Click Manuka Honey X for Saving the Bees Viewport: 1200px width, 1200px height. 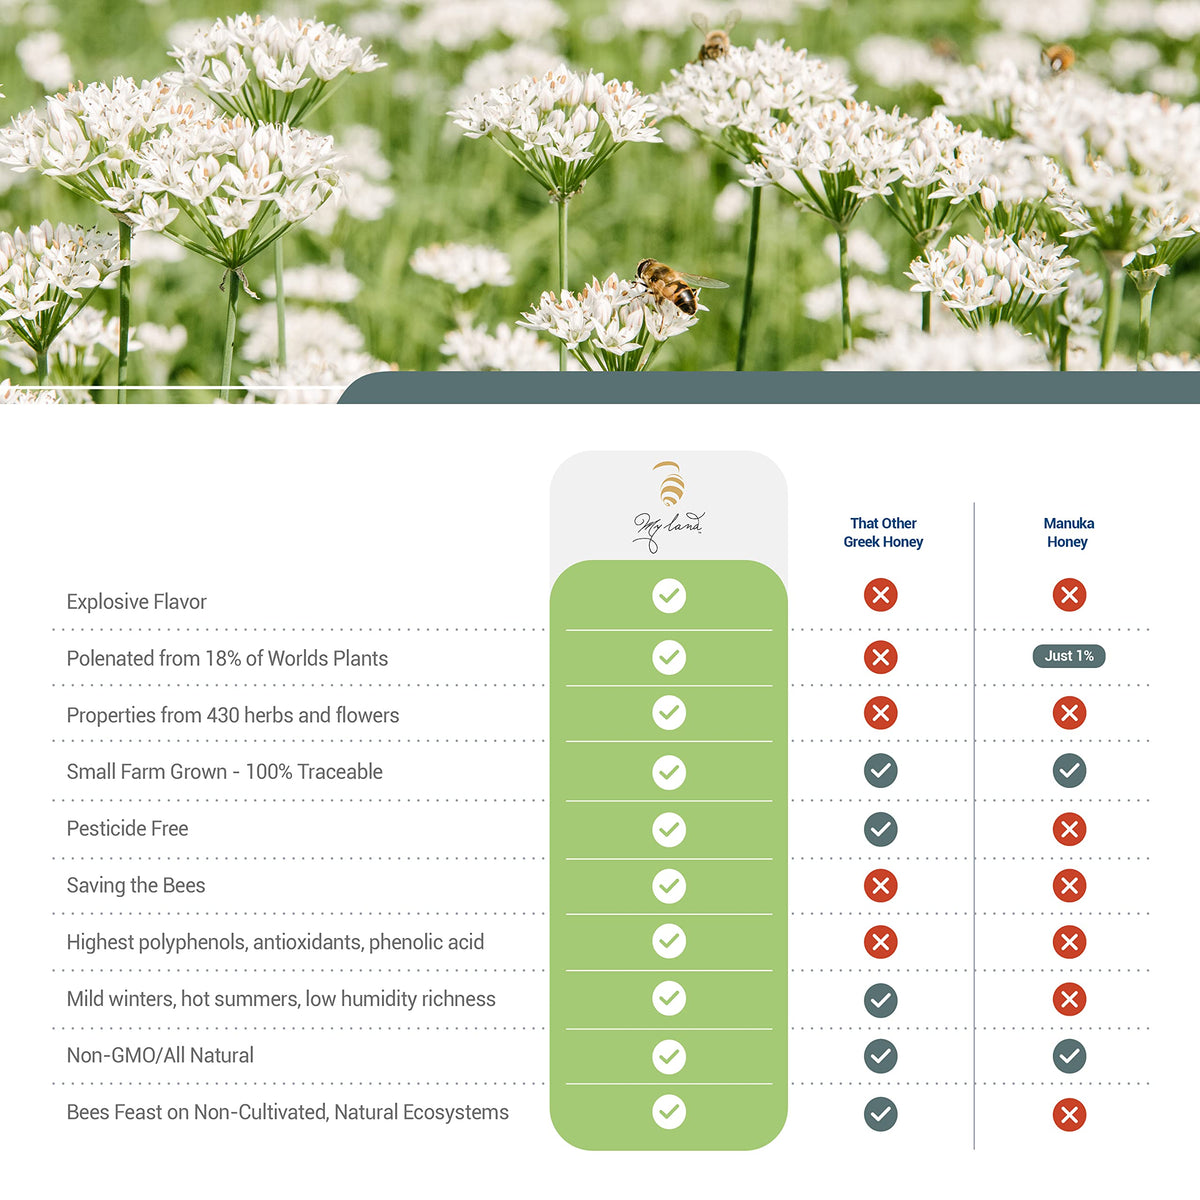[1069, 885]
